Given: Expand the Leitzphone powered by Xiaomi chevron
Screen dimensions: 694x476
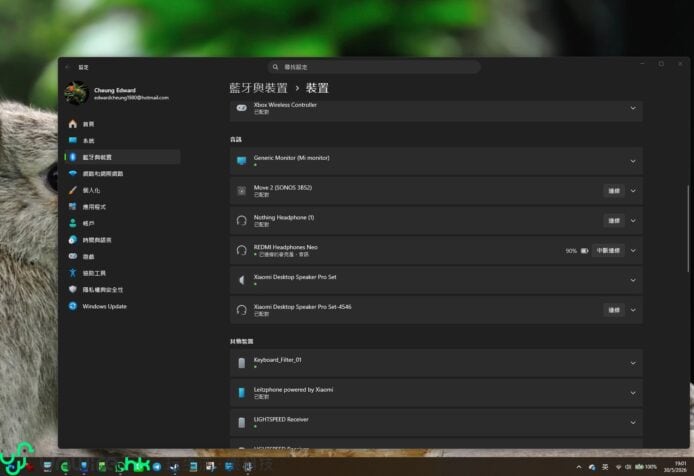Looking at the screenshot, I should (633, 393).
